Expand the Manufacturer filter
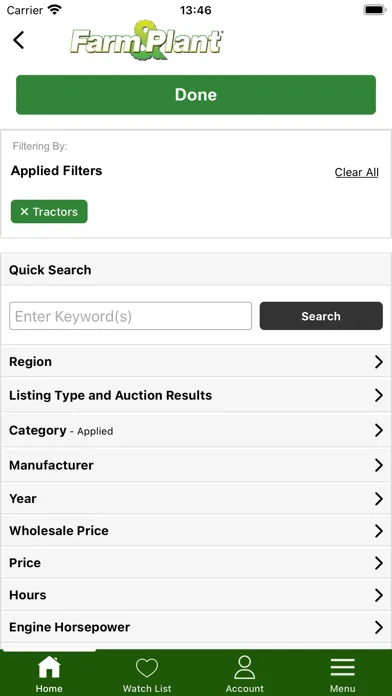Image resolution: width=392 pixels, height=696 pixels. (196, 465)
